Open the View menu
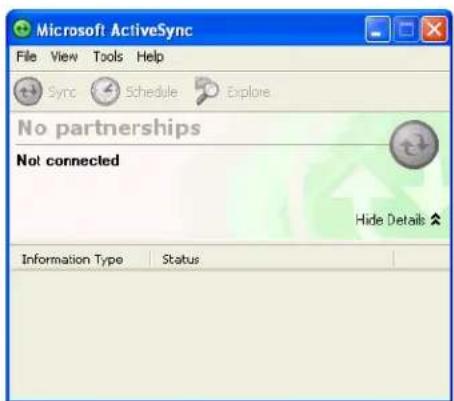Image resolution: width=454 pixels, height=401 pixels. 64,56
